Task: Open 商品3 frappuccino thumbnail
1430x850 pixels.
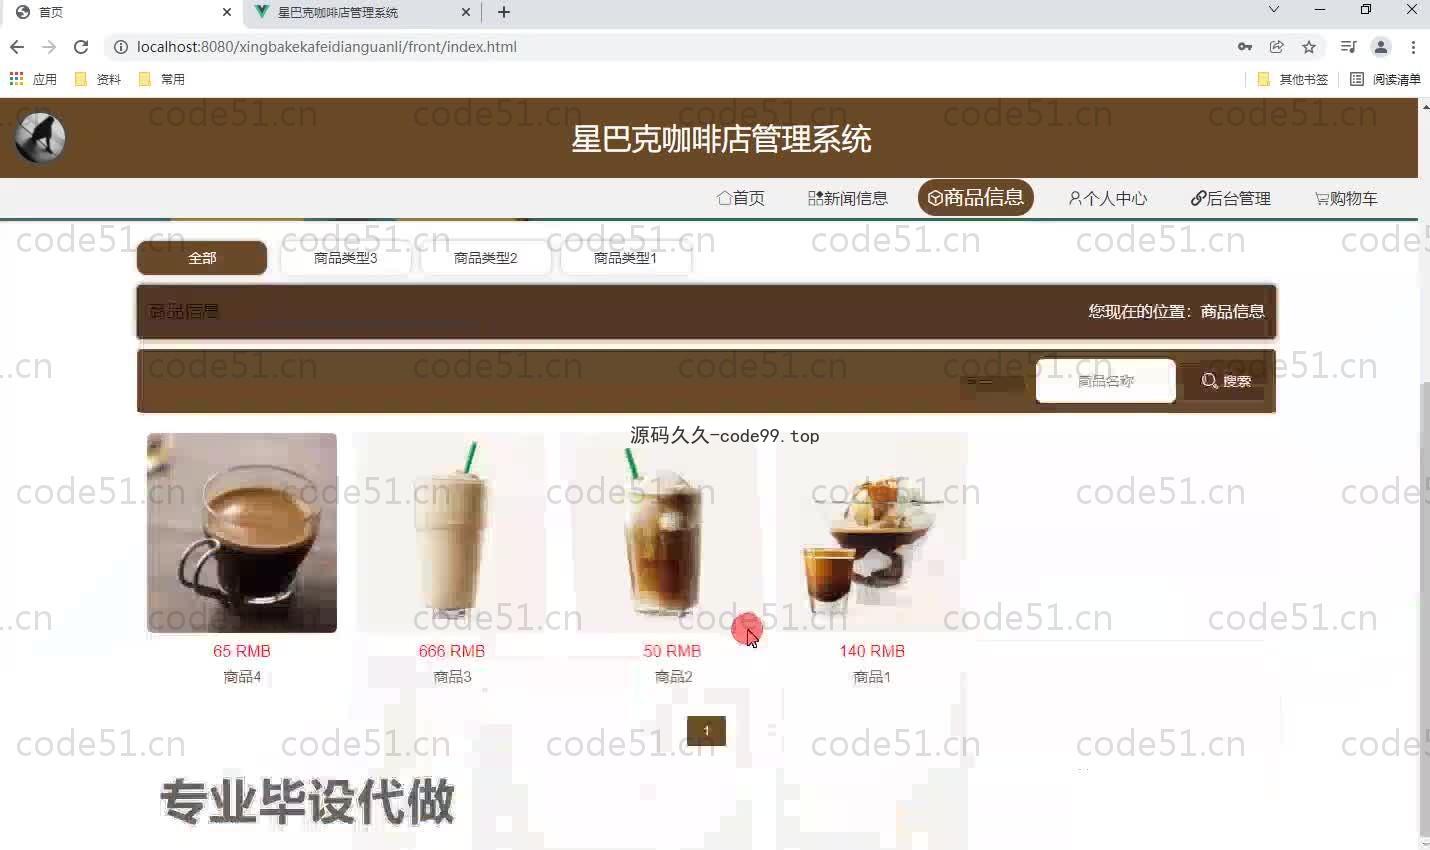Action: pyautogui.click(x=451, y=533)
